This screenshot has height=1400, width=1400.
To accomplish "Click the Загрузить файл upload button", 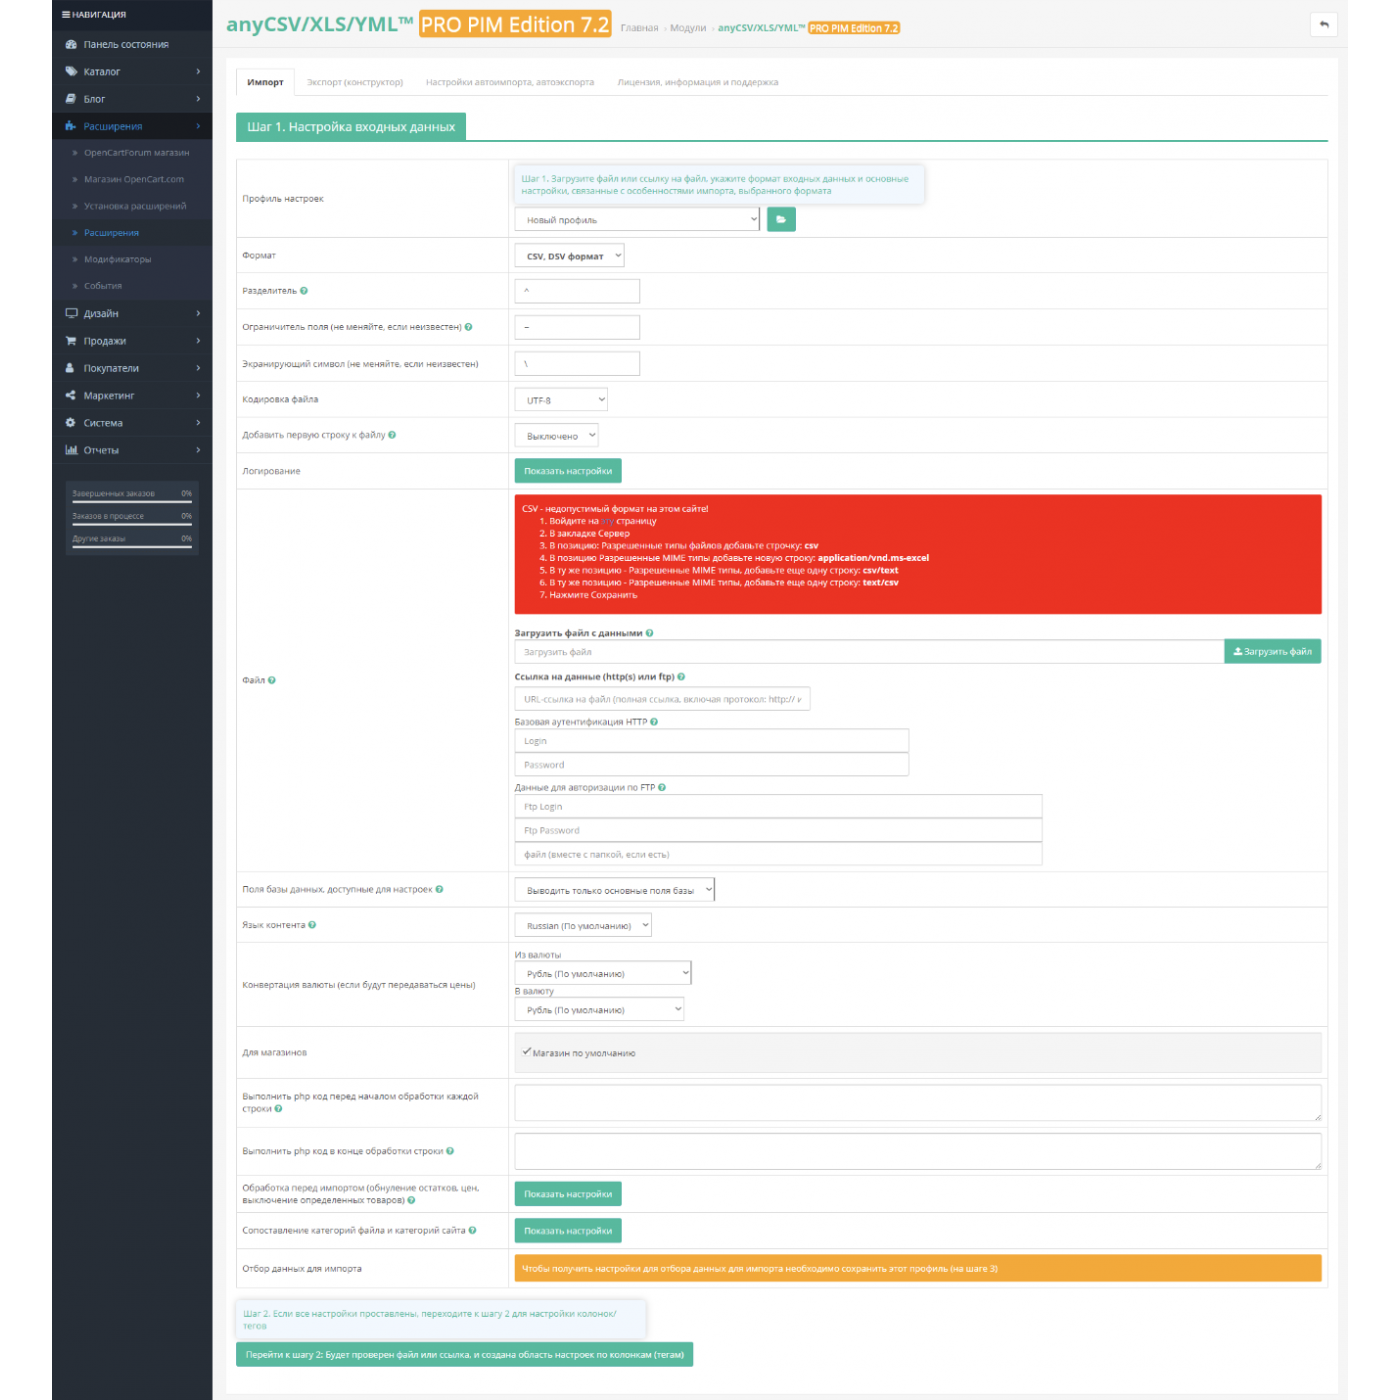I will [x=1272, y=652].
